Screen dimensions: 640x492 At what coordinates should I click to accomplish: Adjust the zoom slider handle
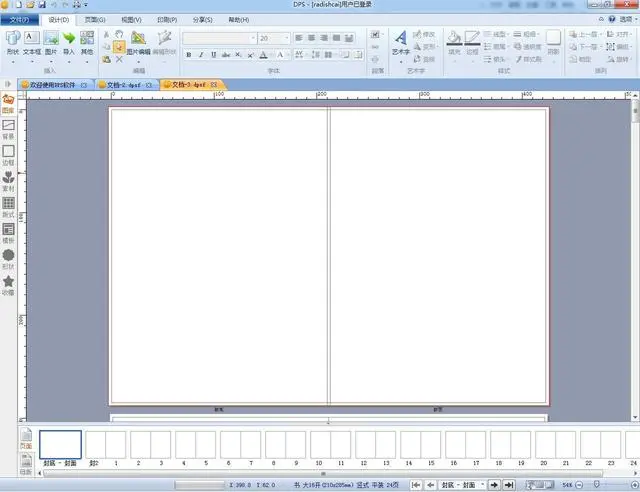(x=597, y=484)
